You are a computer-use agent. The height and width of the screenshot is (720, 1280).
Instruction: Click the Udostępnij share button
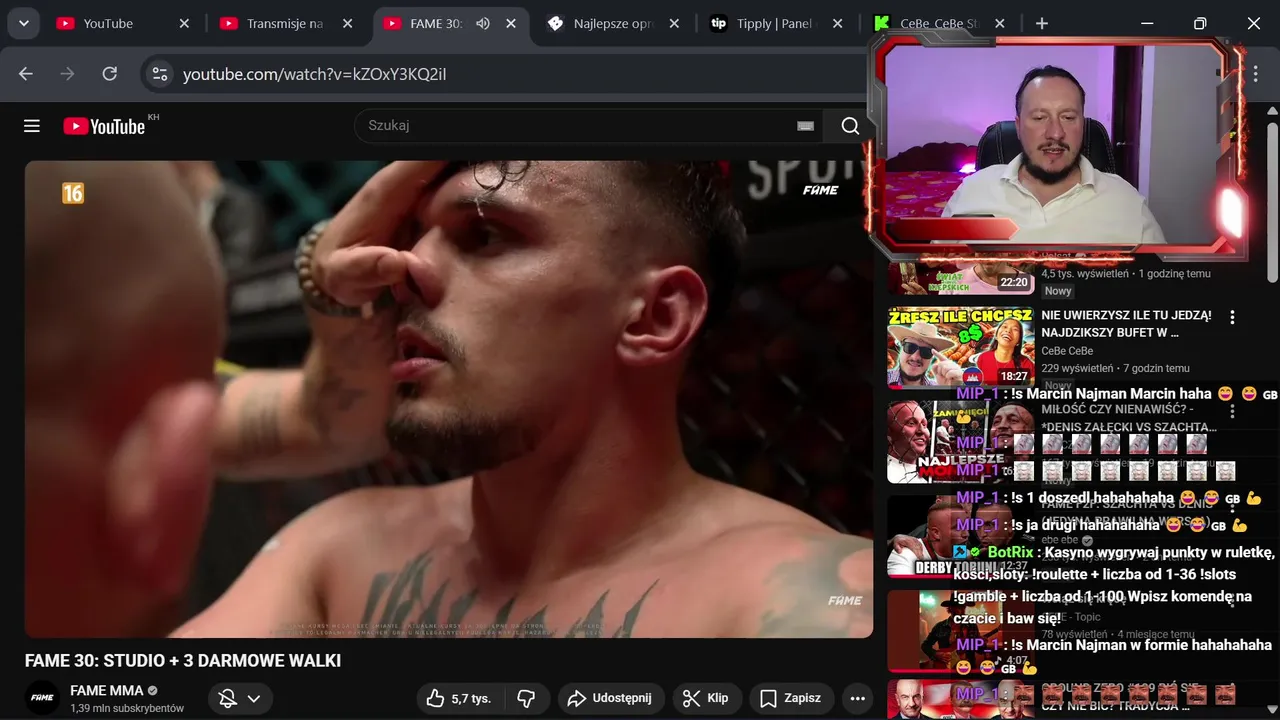(610, 698)
